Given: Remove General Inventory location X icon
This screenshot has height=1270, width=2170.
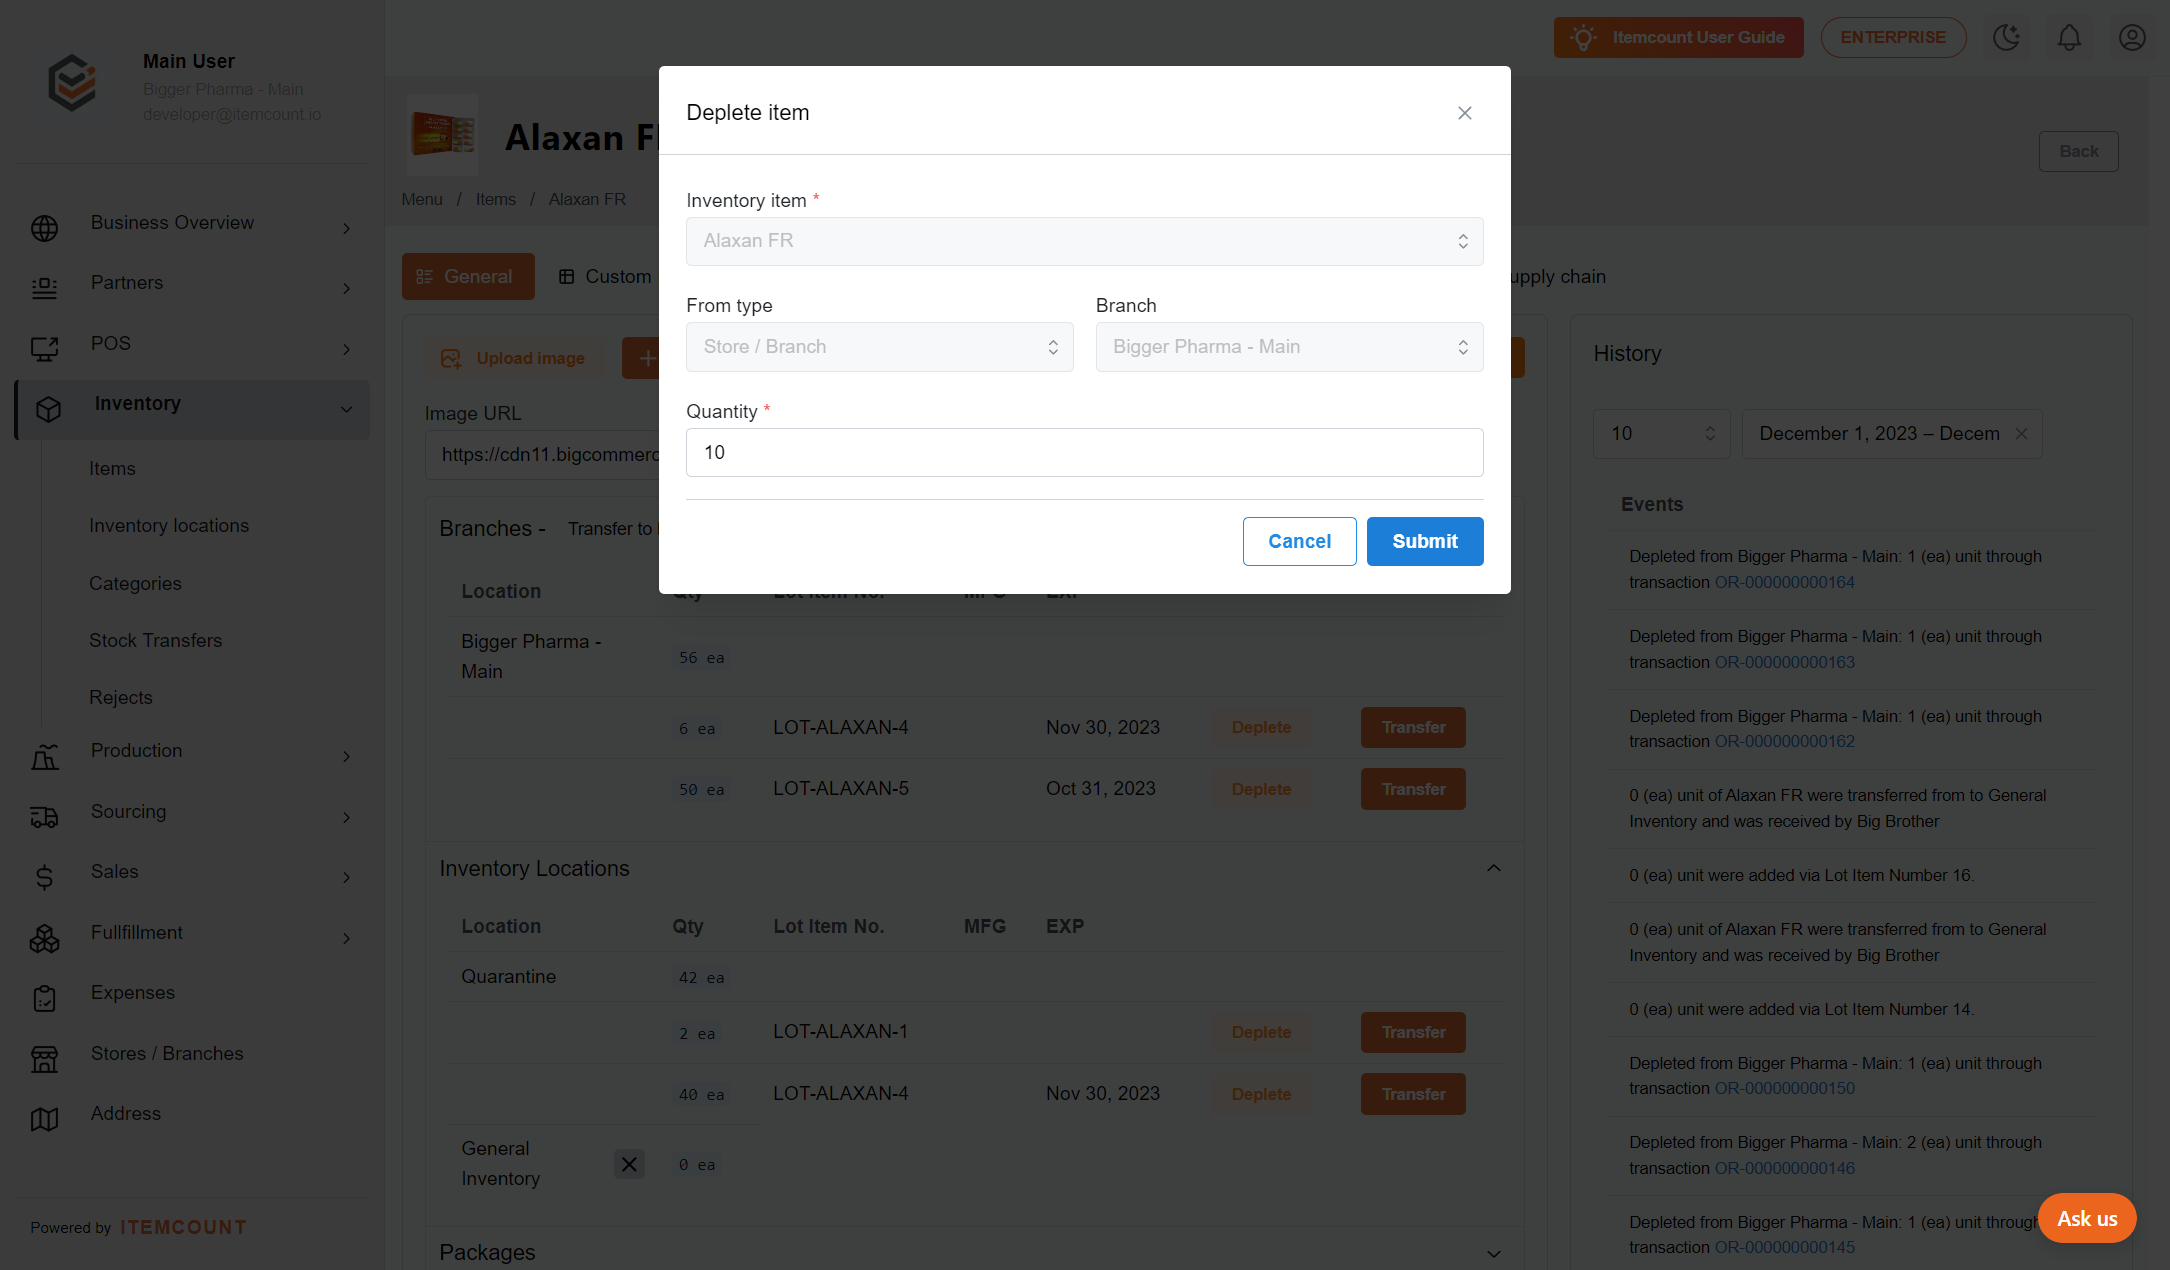Looking at the screenshot, I should pyautogui.click(x=628, y=1164).
